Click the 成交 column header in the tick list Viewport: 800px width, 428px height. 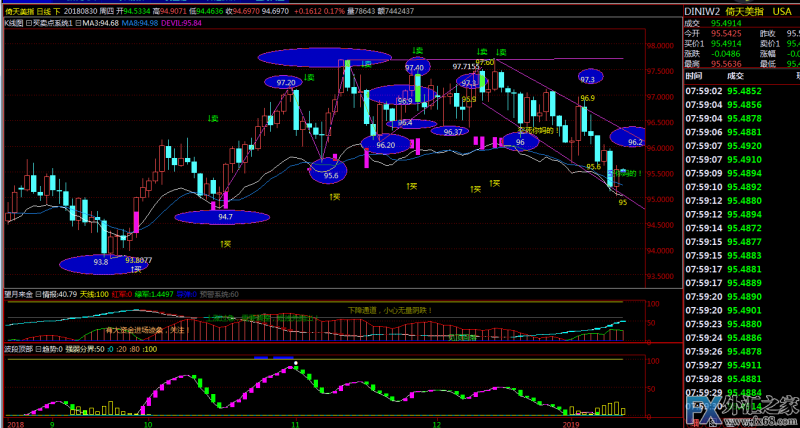click(736, 75)
